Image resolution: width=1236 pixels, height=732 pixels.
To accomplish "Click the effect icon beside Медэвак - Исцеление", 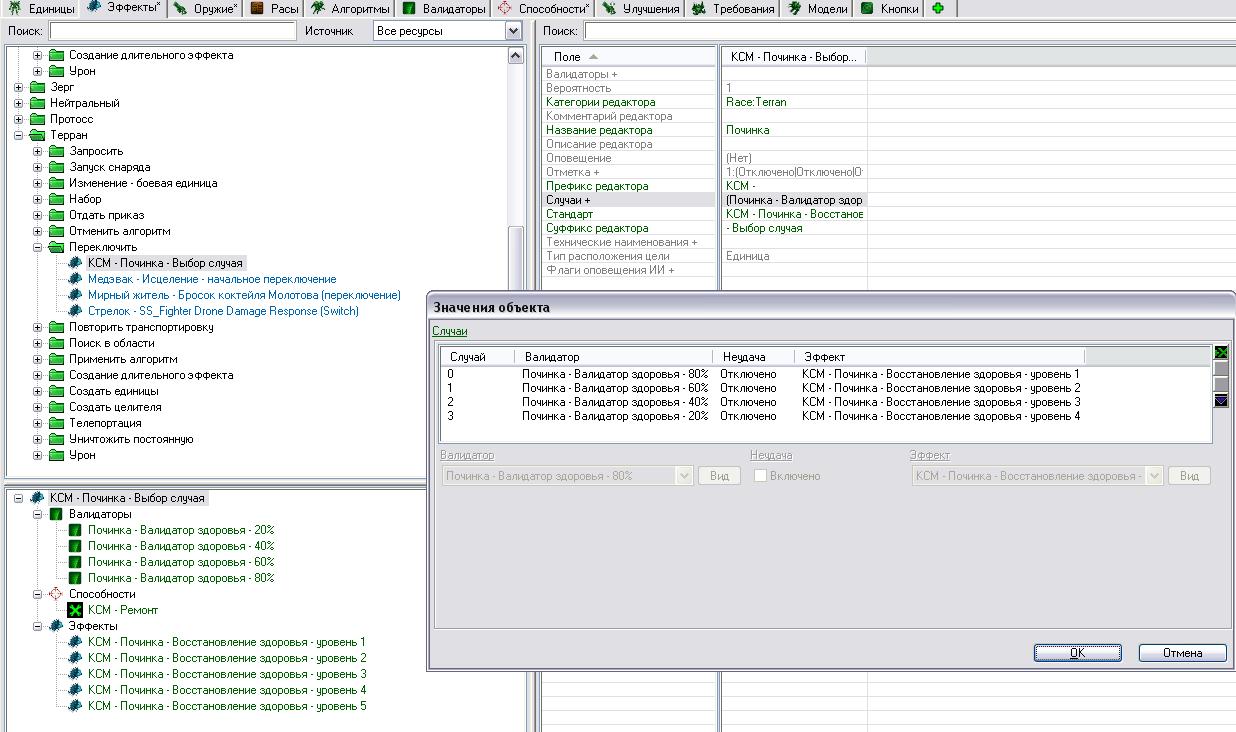I will tap(76, 279).
